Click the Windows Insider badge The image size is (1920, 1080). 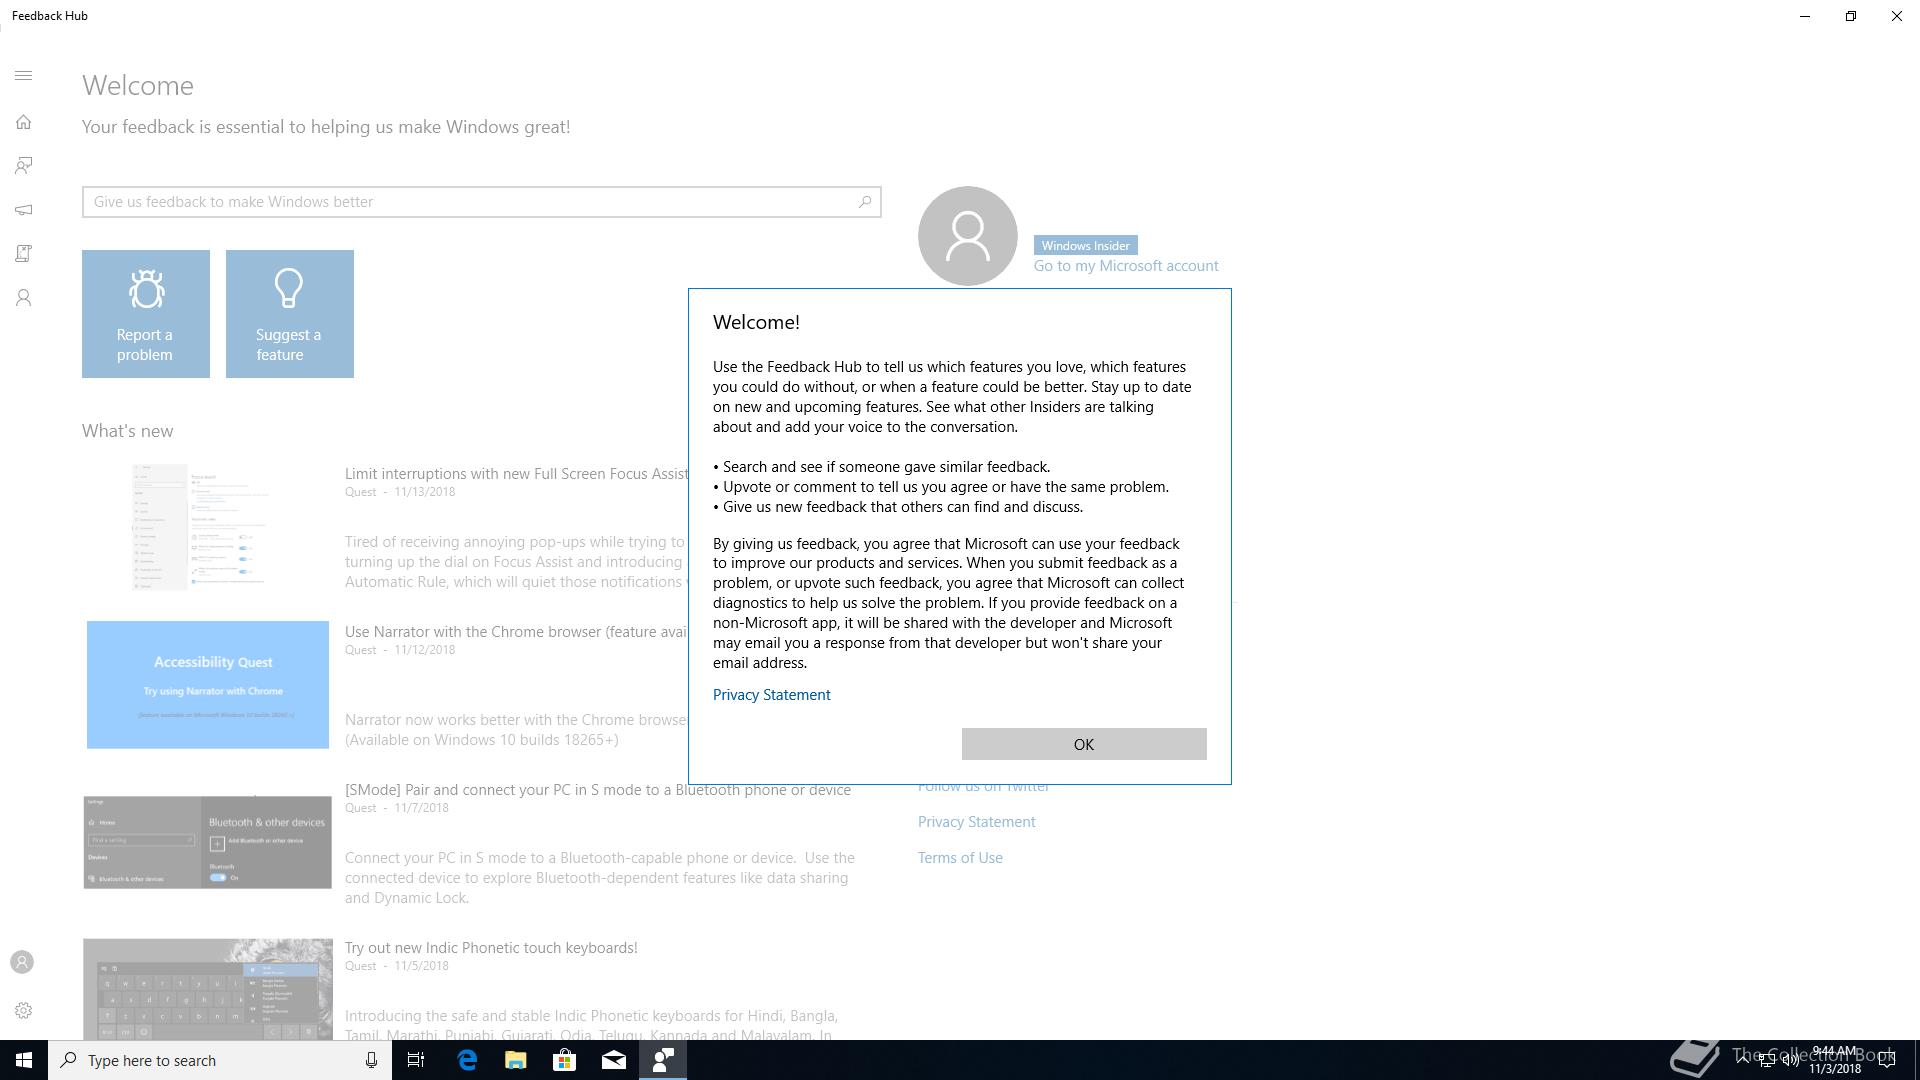pos(1085,245)
